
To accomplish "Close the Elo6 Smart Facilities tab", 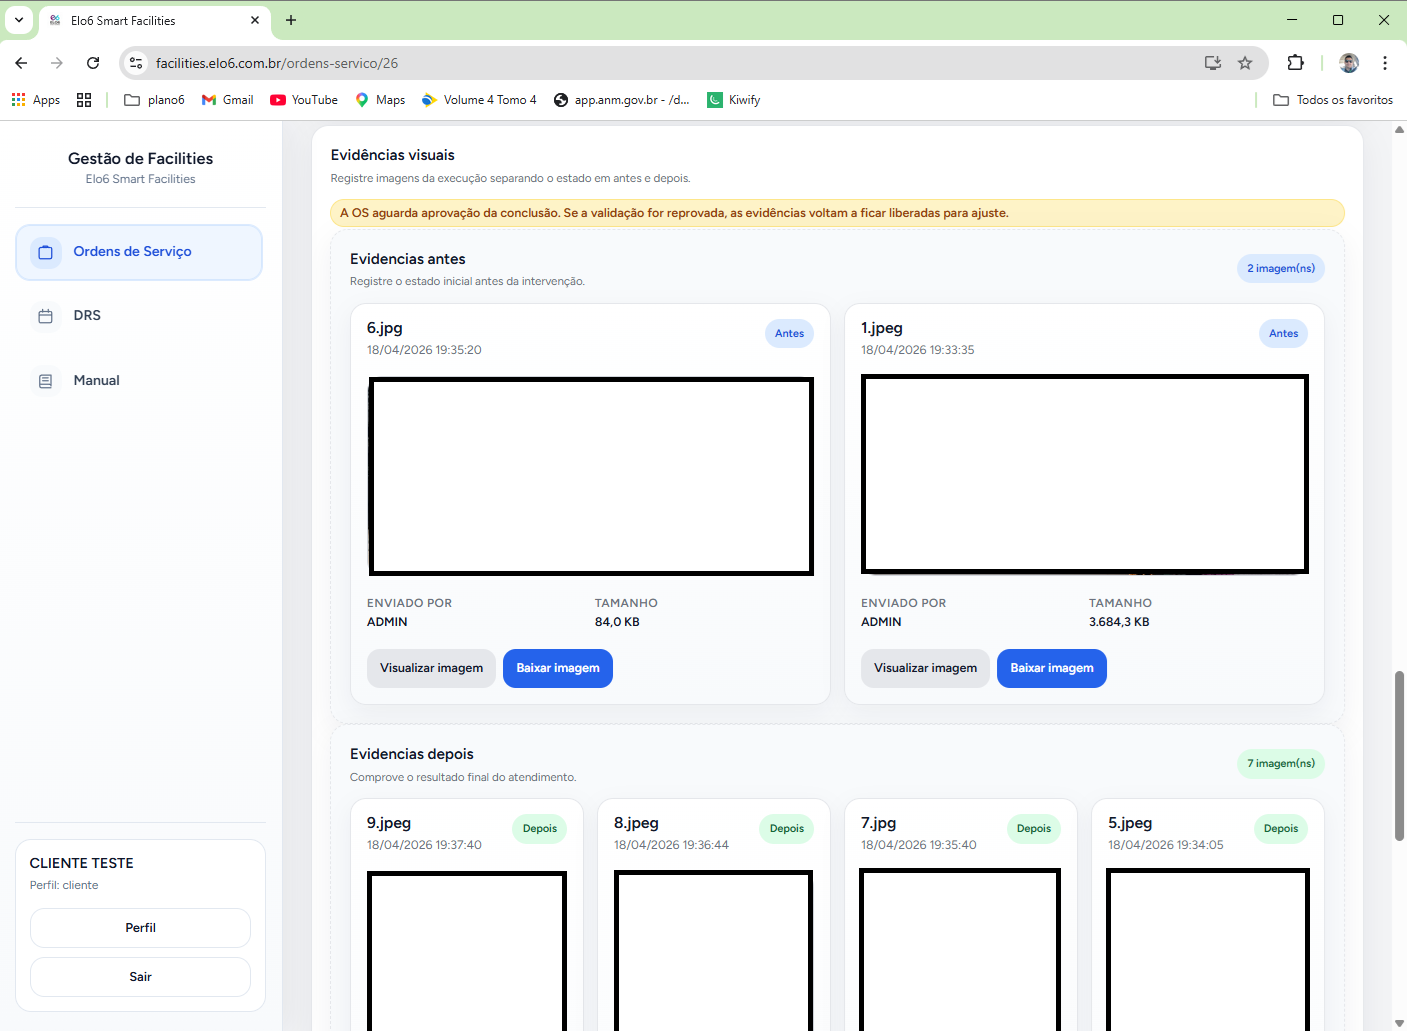I will pos(255,20).
